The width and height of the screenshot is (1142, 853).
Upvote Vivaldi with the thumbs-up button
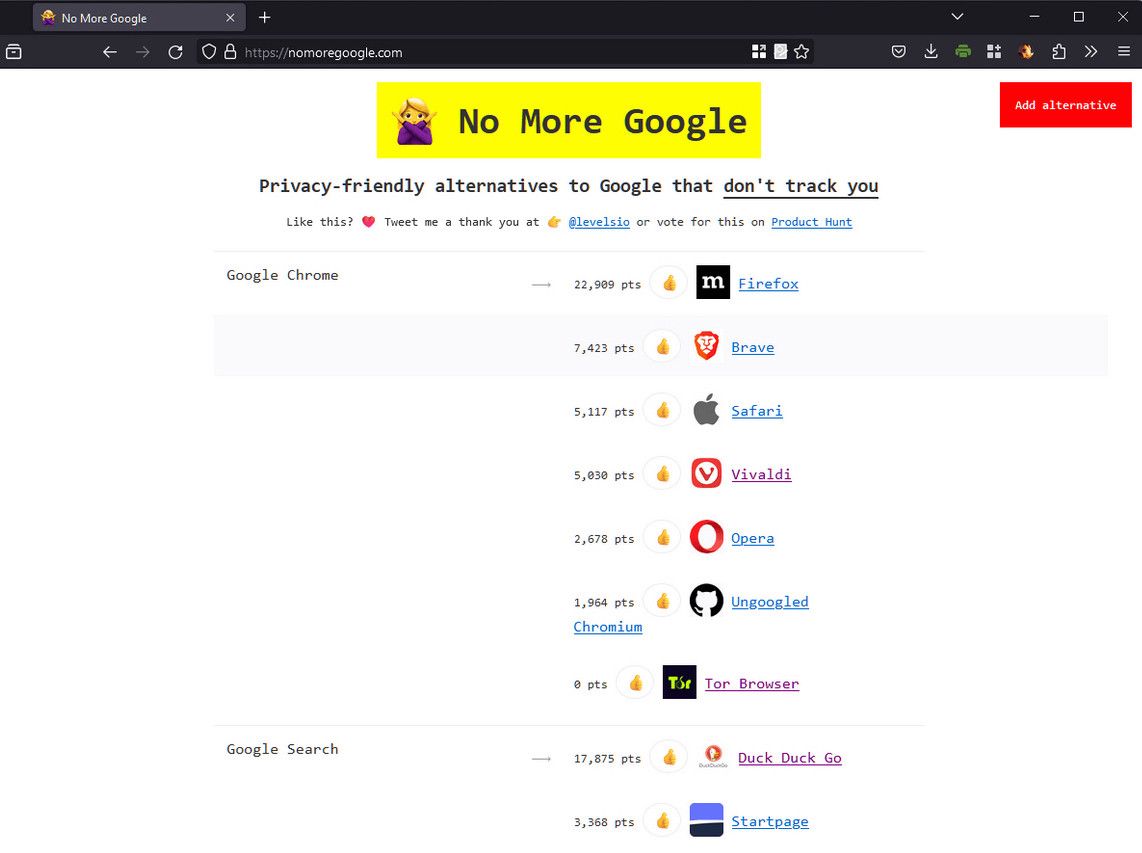pyautogui.click(x=662, y=474)
